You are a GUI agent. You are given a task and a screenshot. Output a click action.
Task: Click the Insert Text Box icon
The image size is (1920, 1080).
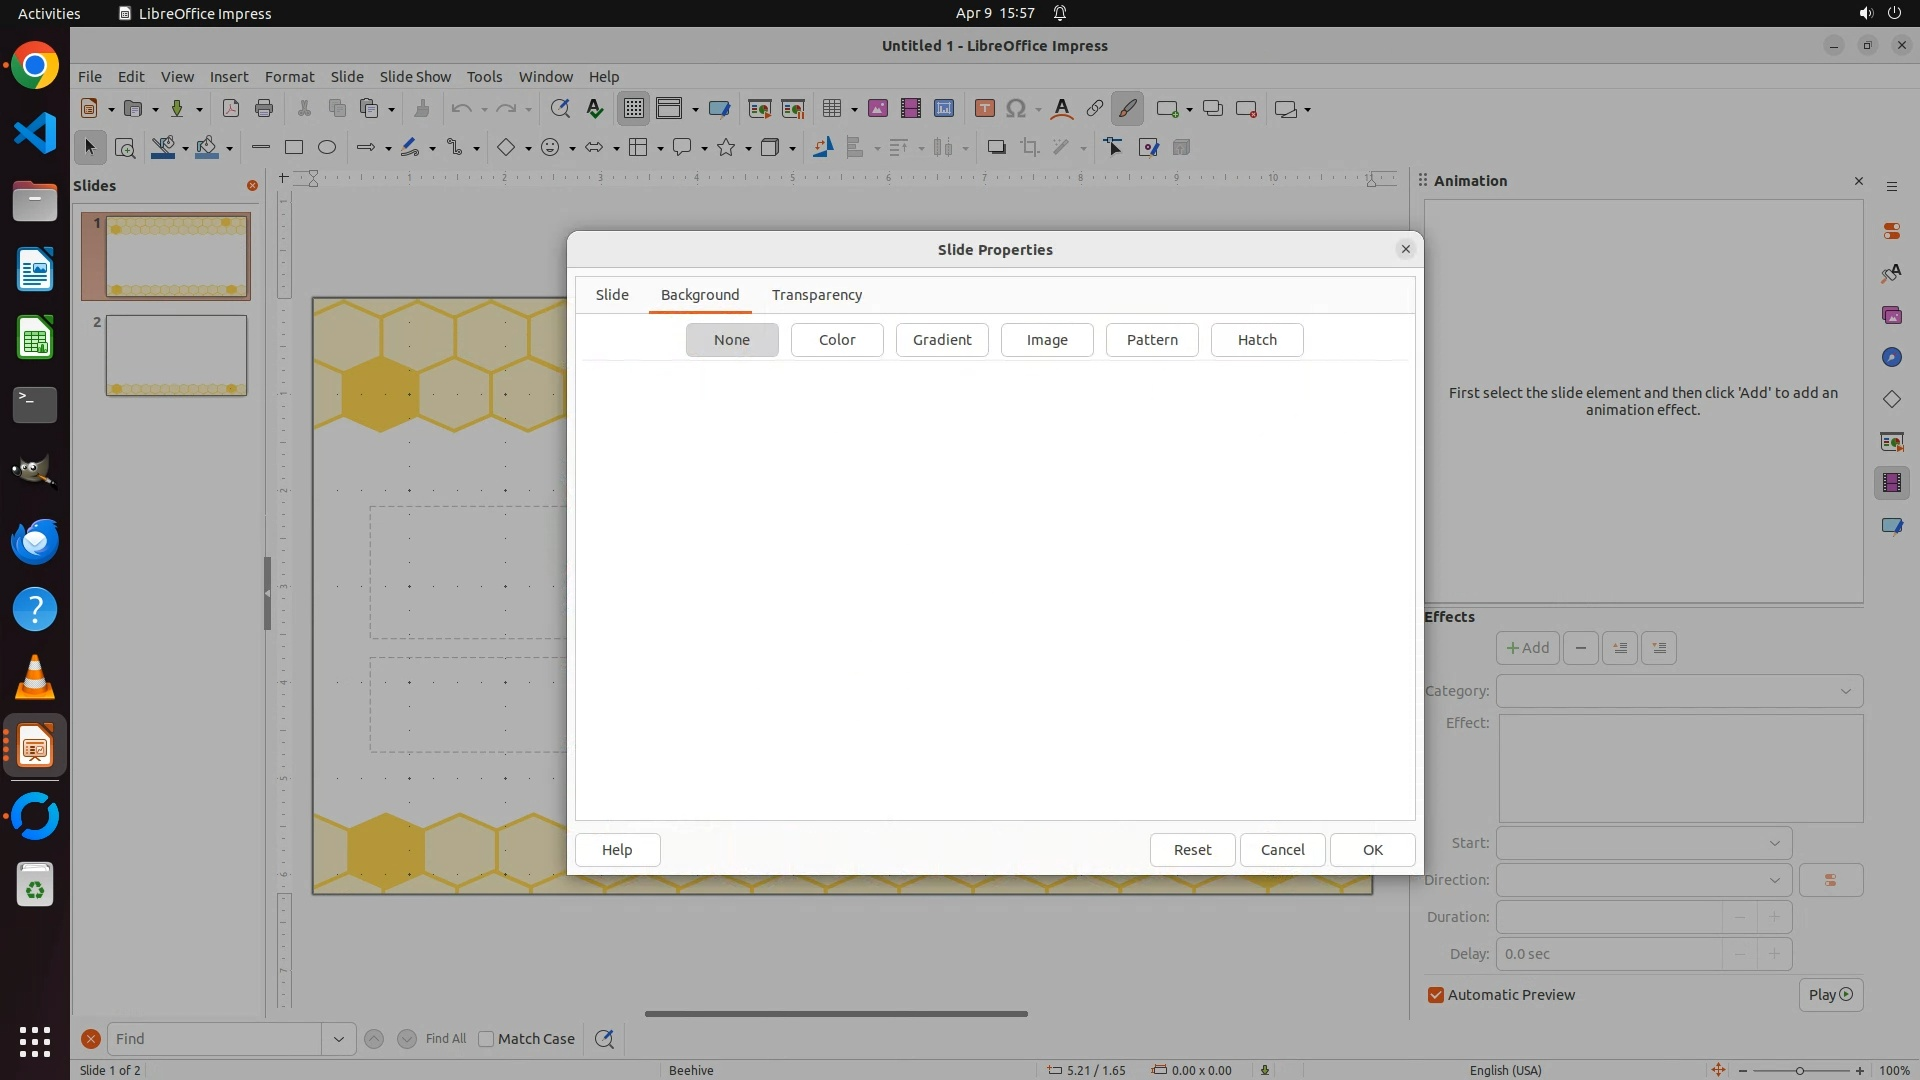pos(984,109)
